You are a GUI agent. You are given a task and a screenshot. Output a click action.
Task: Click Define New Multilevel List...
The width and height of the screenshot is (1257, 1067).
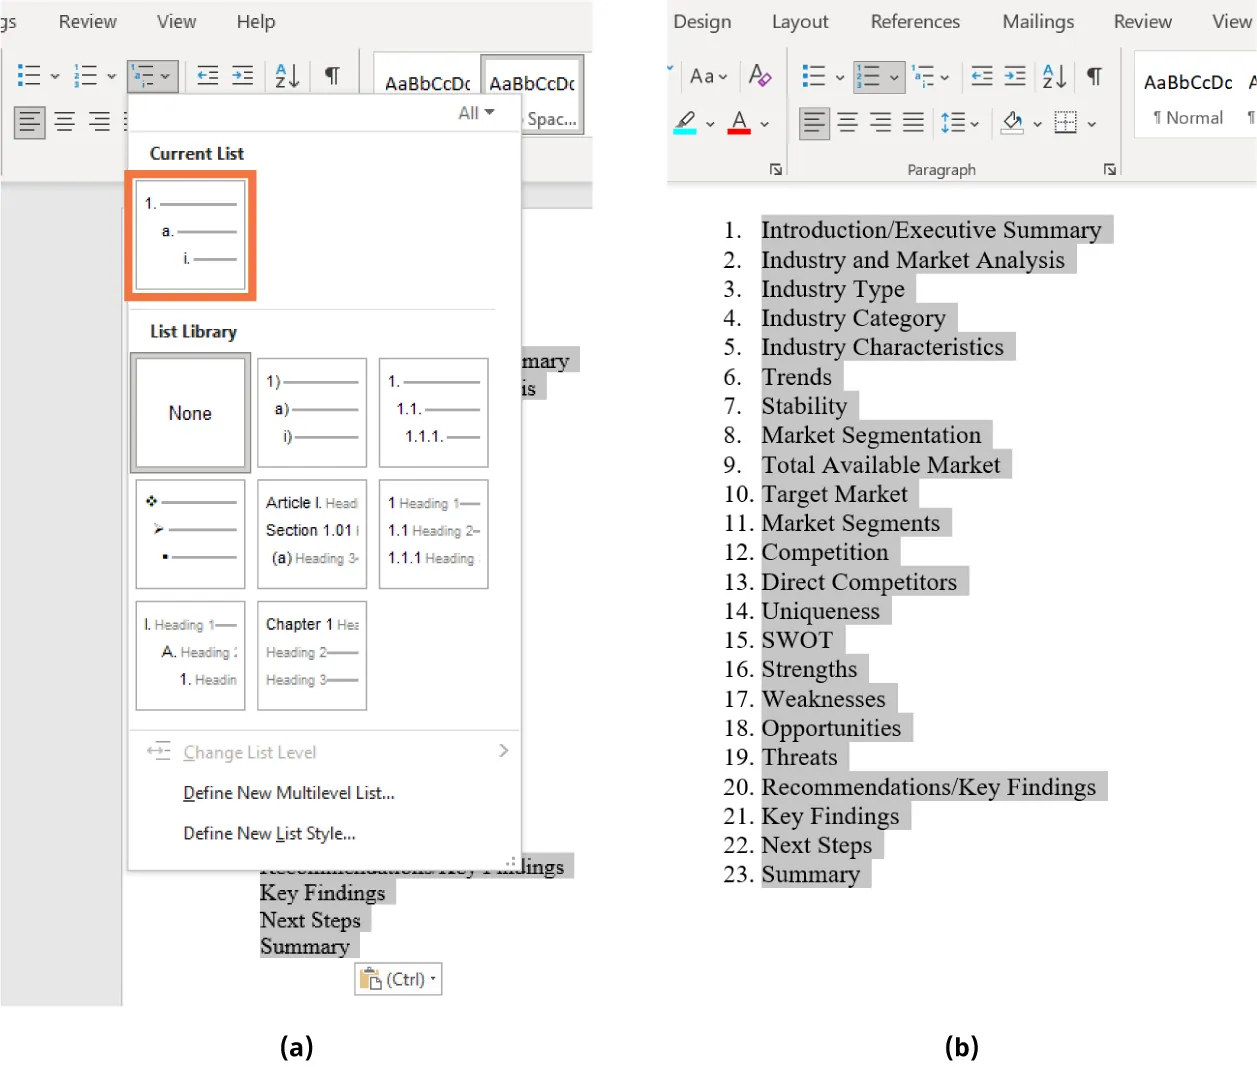288,793
